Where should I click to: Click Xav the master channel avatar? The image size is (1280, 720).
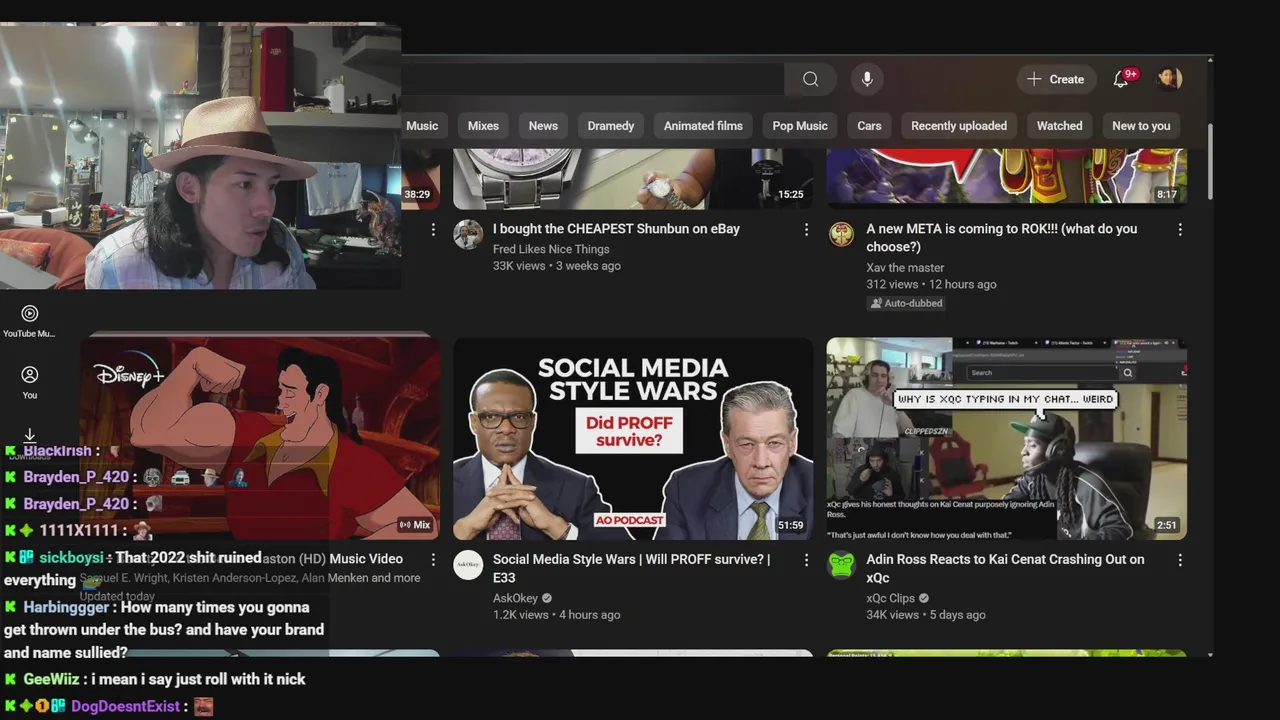tap(842, 235)
